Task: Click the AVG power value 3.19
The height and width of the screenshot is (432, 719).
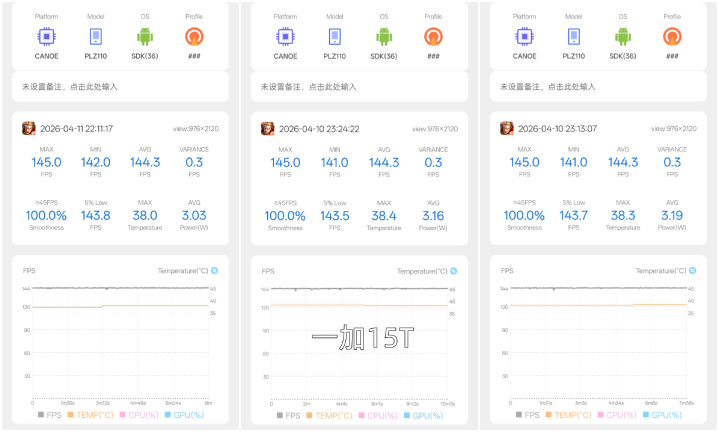Action: click(x=672, y=216)
